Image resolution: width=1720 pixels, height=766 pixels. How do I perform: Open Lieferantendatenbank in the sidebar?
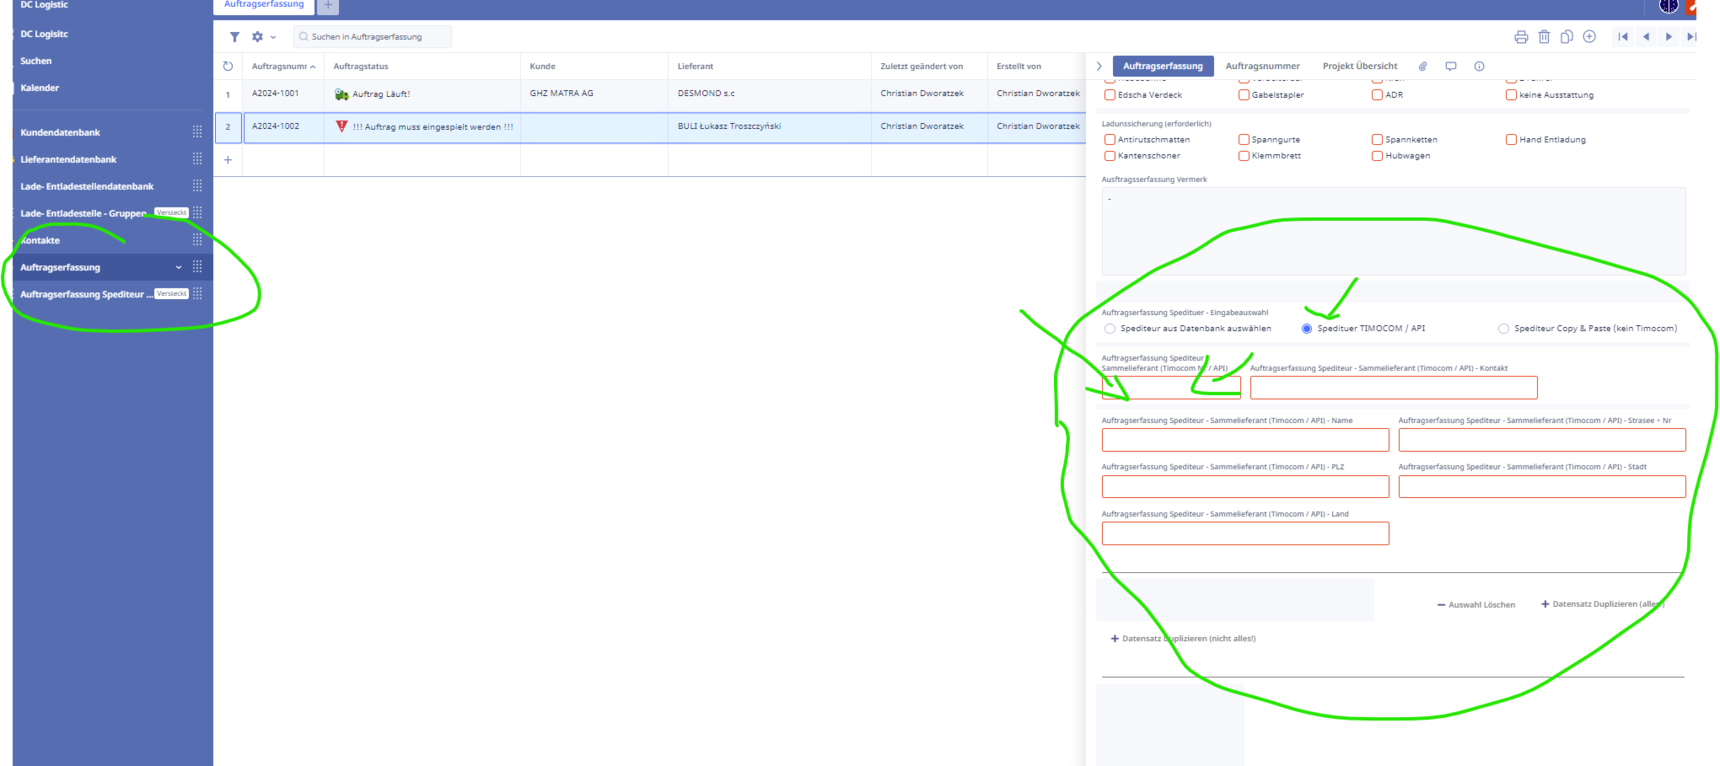[68, 159]
